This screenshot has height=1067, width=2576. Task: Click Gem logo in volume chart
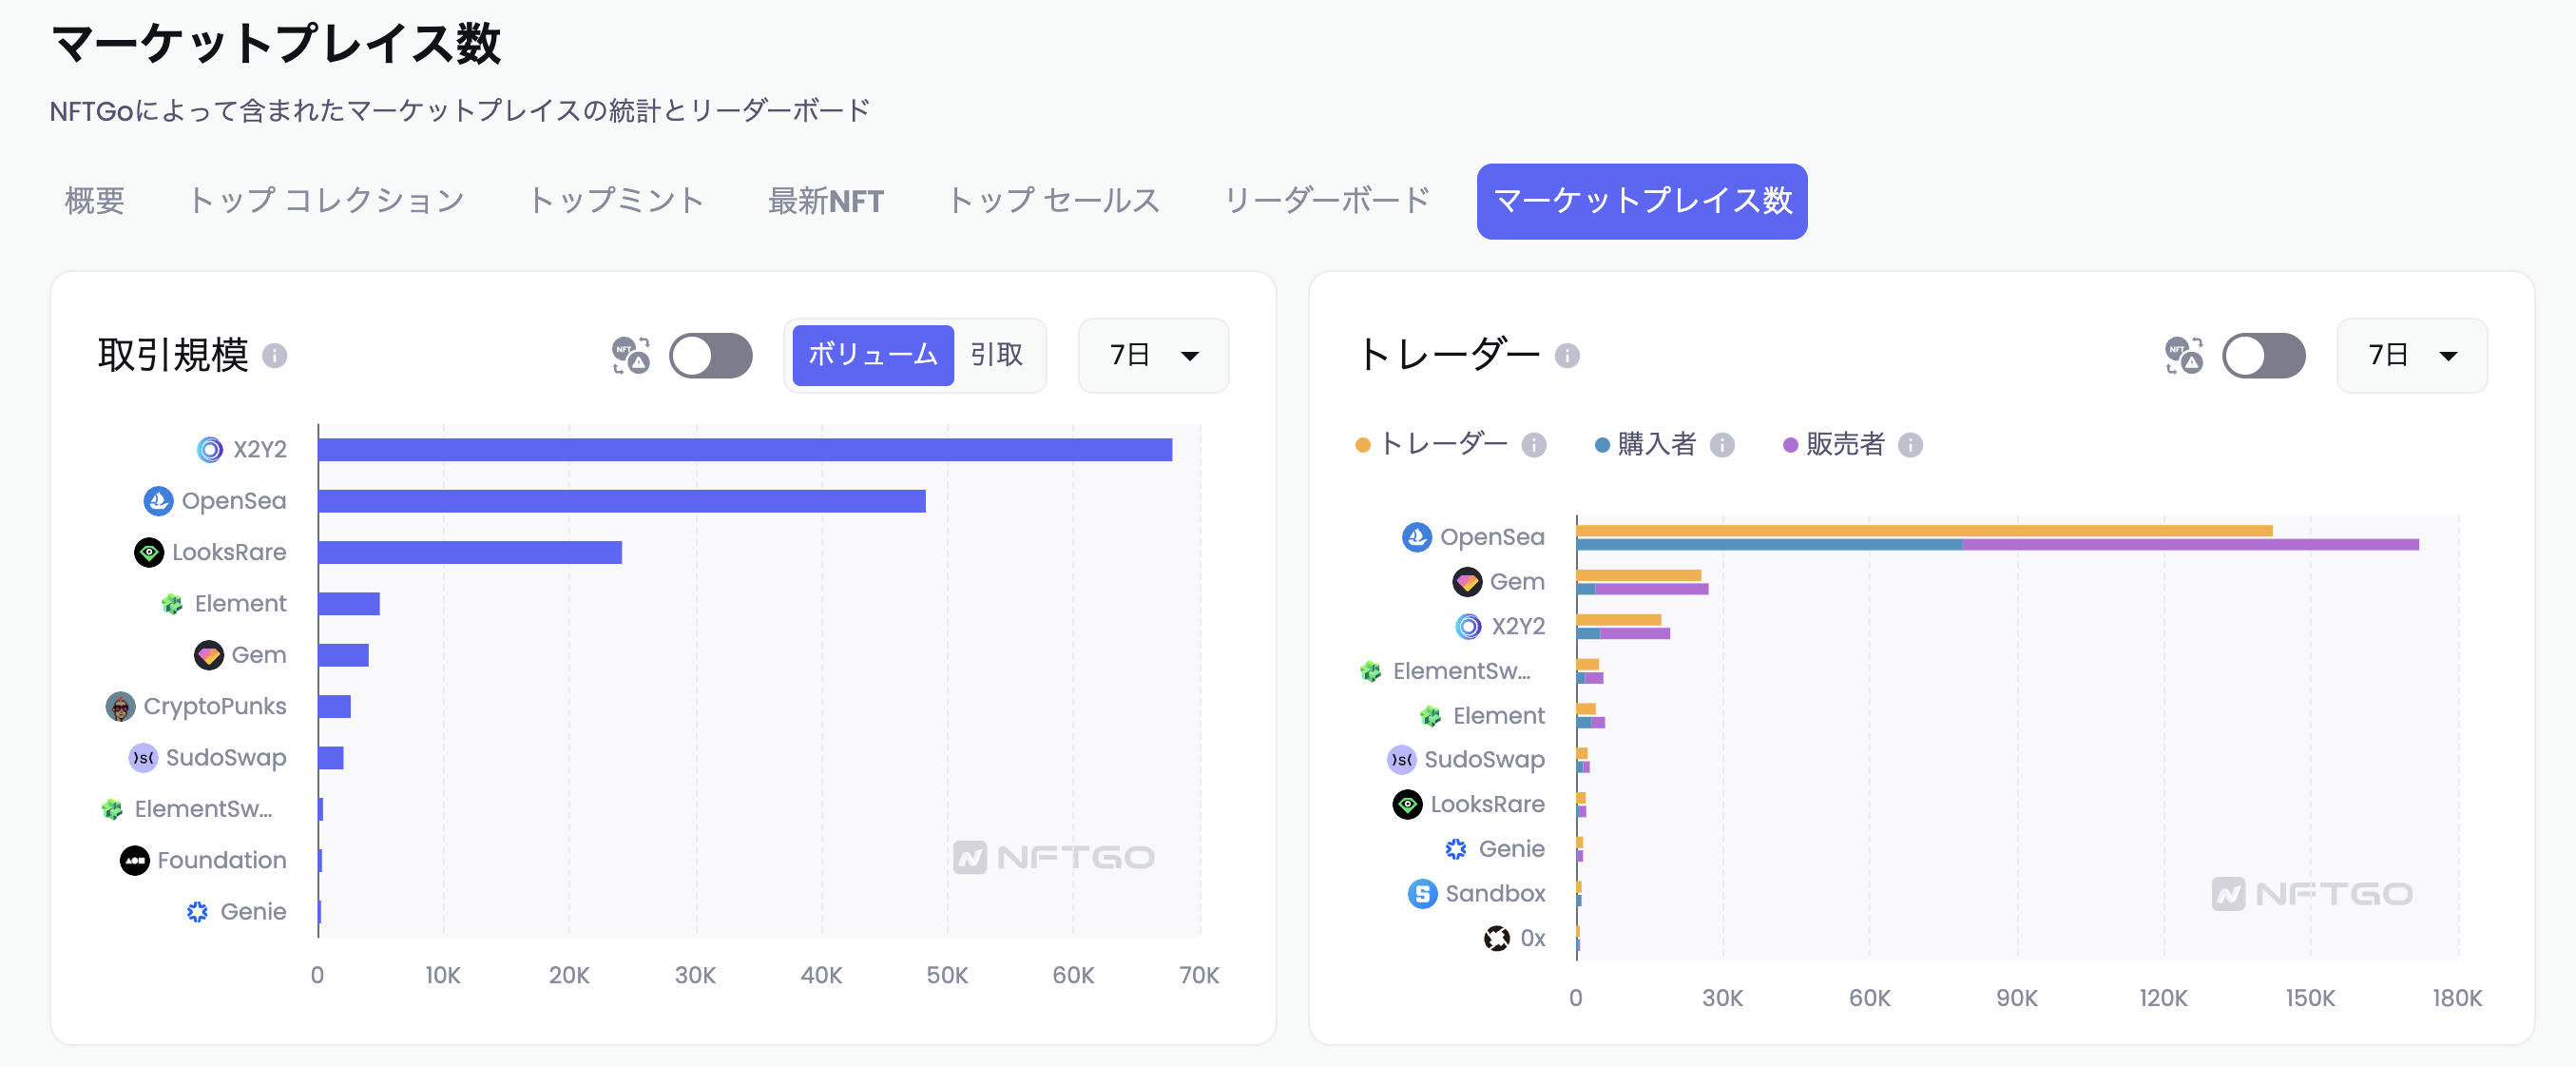(208, 655)
